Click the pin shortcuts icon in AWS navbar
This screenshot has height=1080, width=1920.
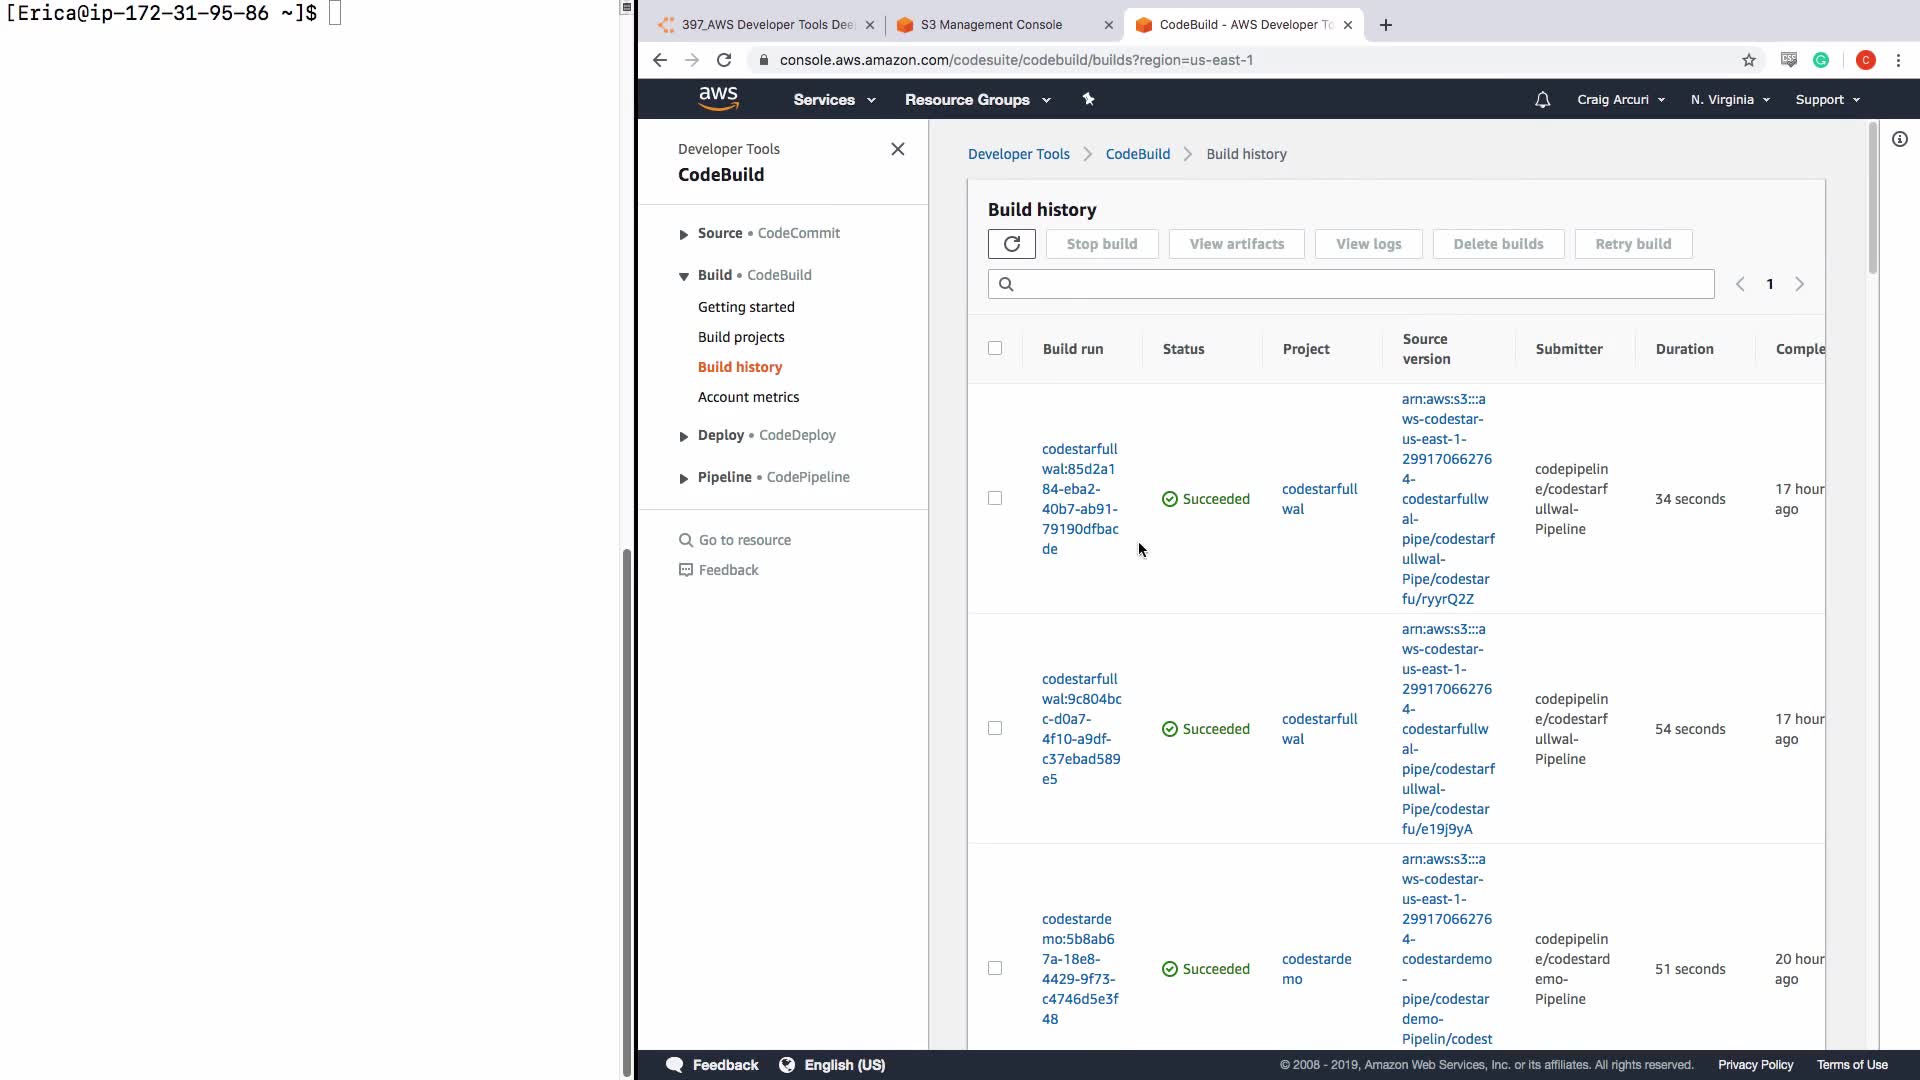[x=1088, y=99]
